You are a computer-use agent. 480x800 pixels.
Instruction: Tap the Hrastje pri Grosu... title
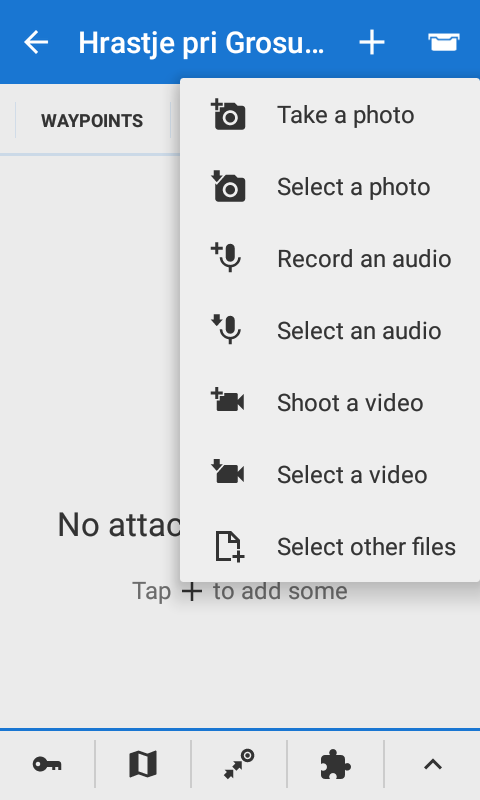(201, 43)
